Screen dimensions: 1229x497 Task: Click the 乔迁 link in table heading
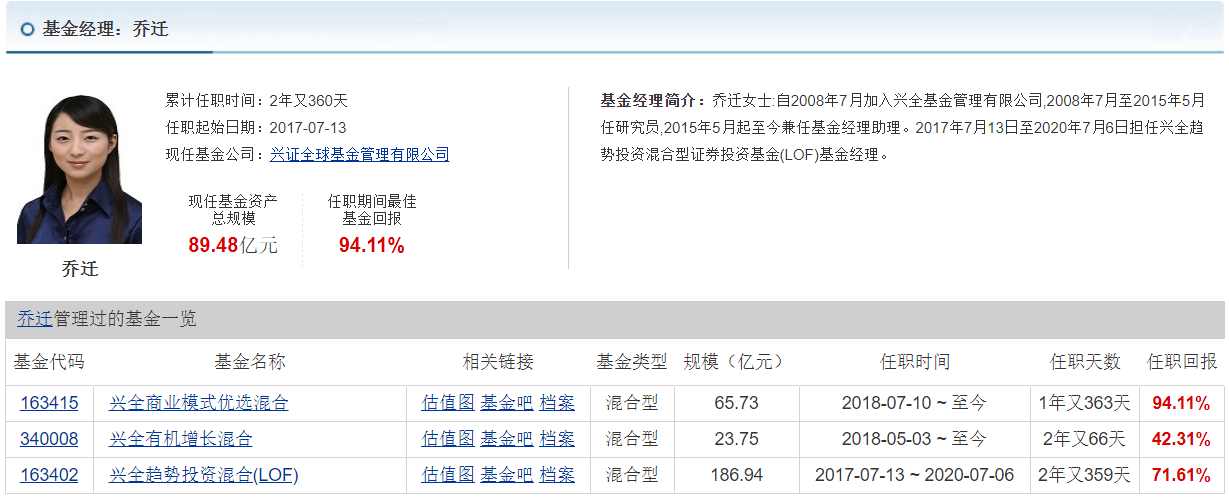click(35, 318)
